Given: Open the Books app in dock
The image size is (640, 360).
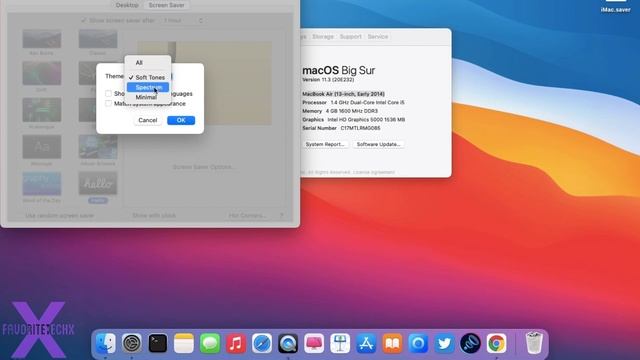Looking at the screenshot, I should [392, 343].
